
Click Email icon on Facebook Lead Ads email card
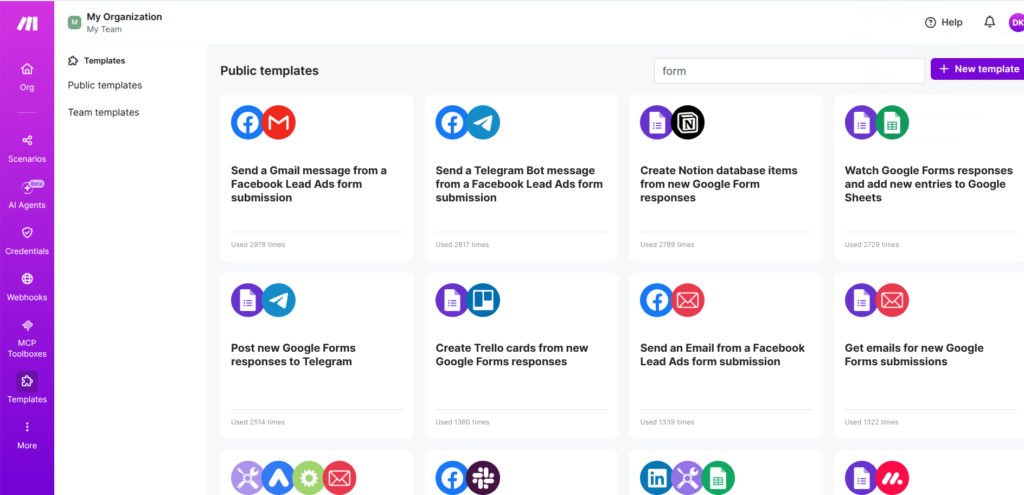point(688,300)
